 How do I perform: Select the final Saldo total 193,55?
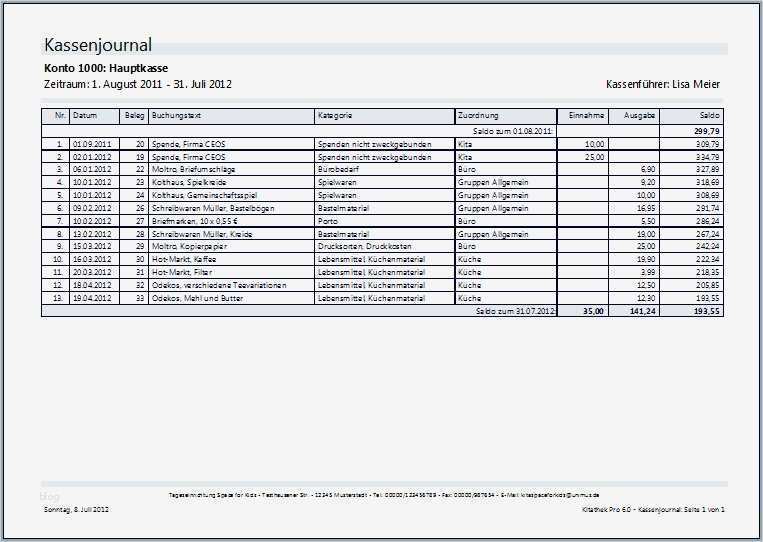click(707, 311)
